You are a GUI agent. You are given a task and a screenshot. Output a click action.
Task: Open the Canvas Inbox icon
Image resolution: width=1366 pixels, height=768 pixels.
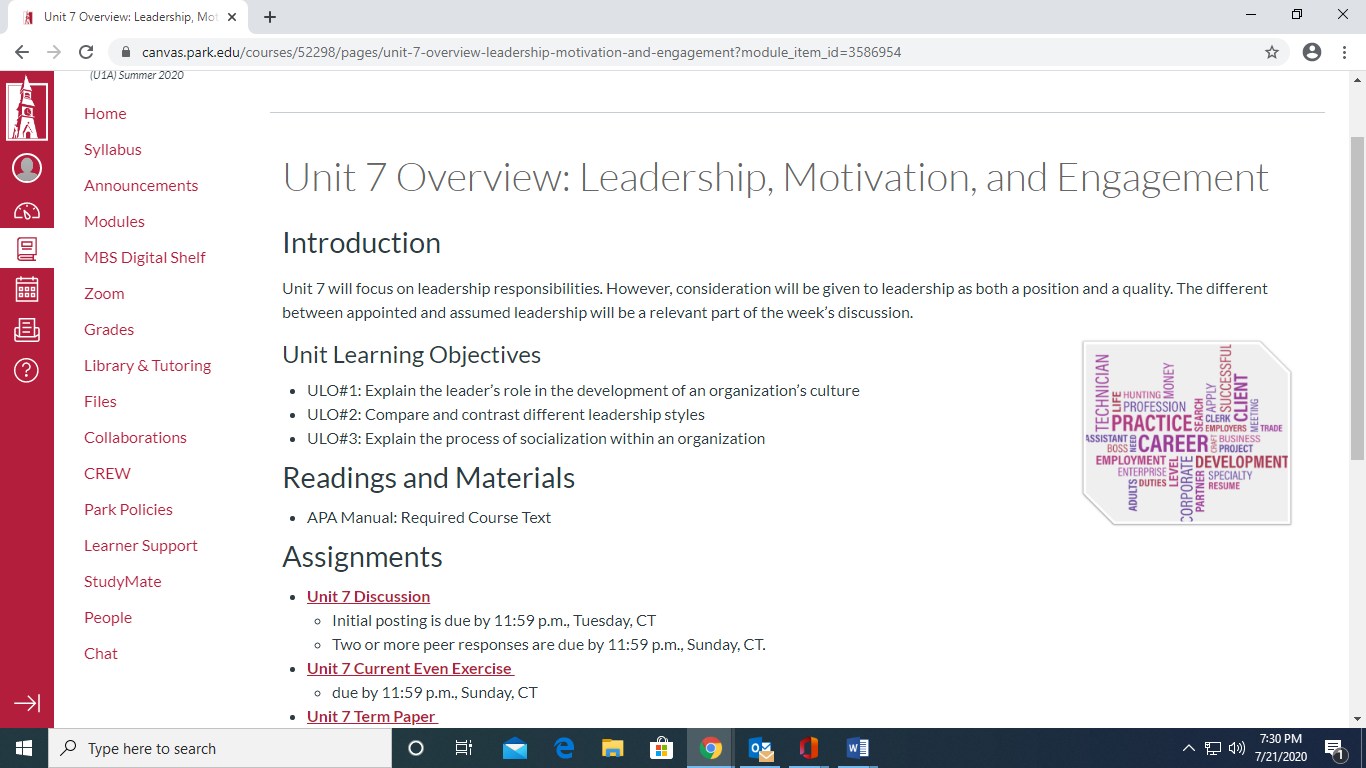click(x=27, y=330)
